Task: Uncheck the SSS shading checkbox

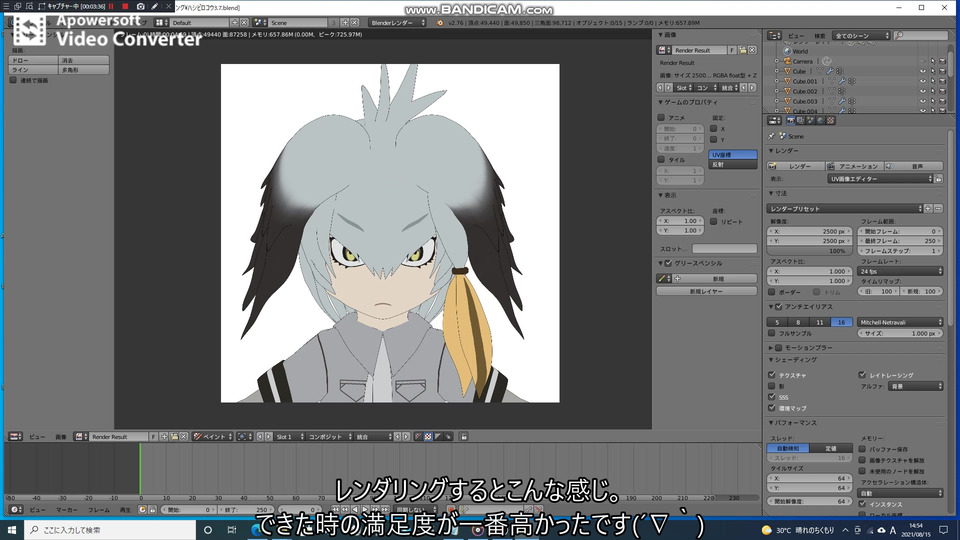Action: 771,397
